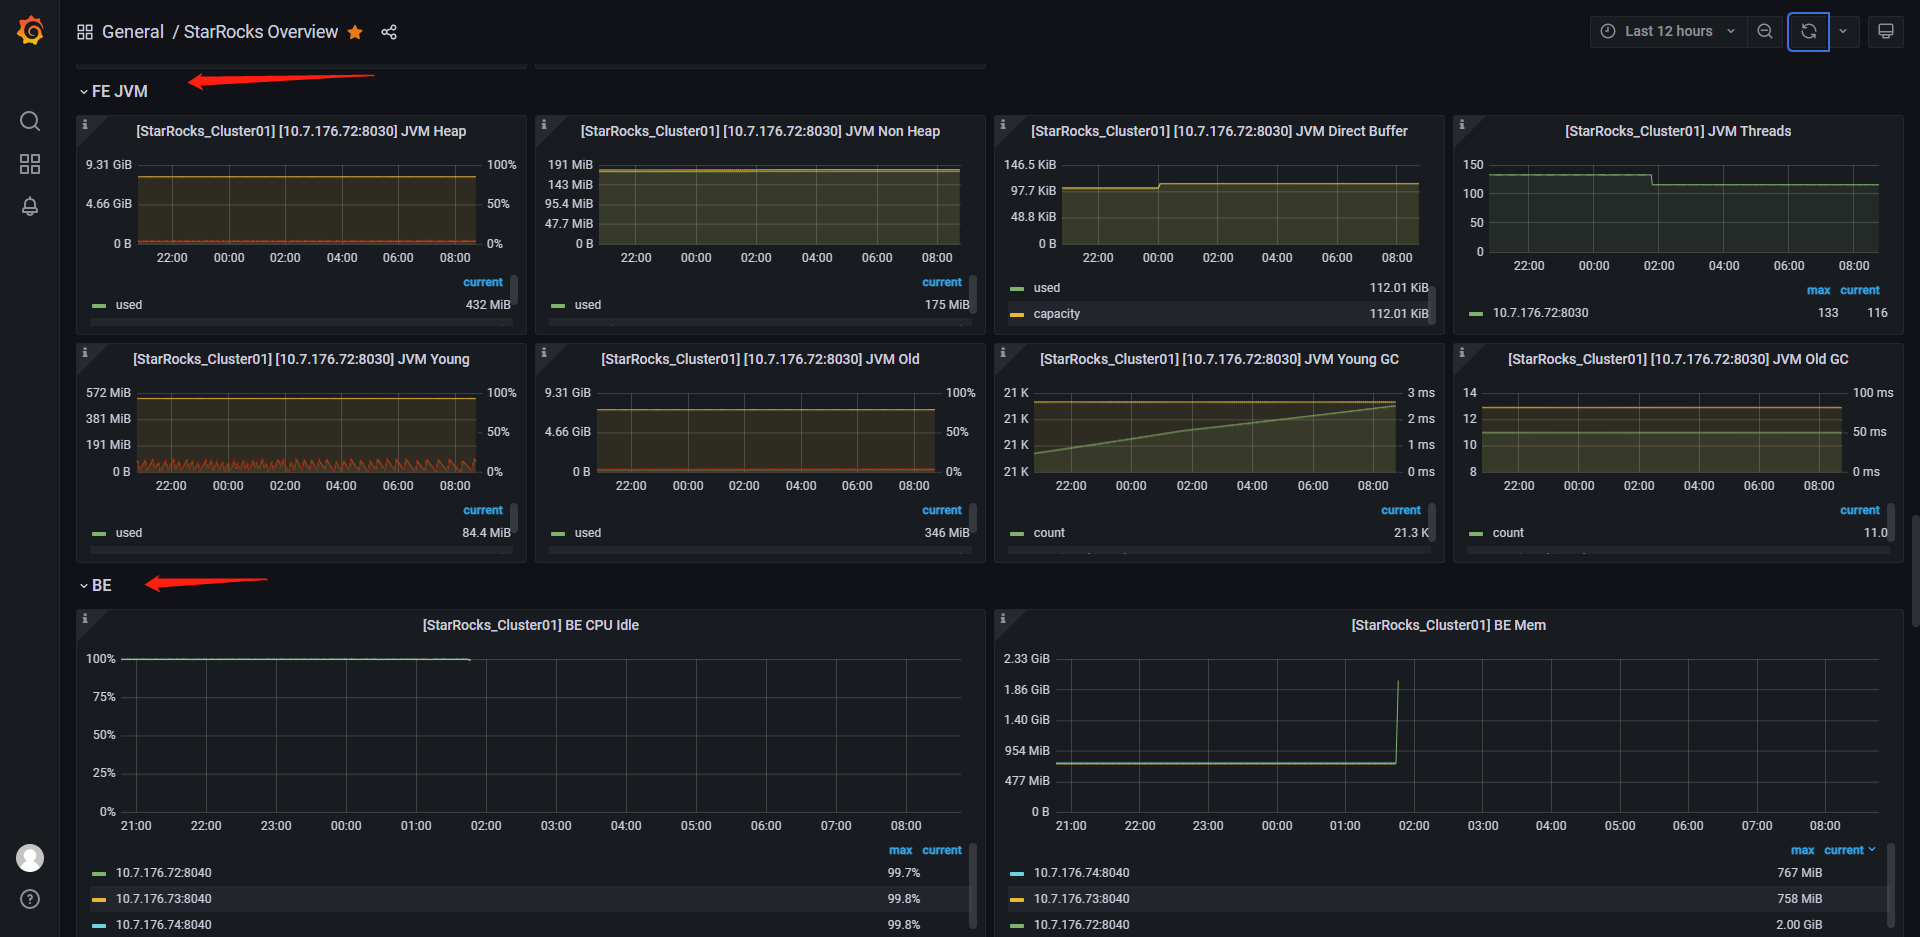Open the Last 12 hours time picker
The image size is (1920, 937).
point(1668,31)
